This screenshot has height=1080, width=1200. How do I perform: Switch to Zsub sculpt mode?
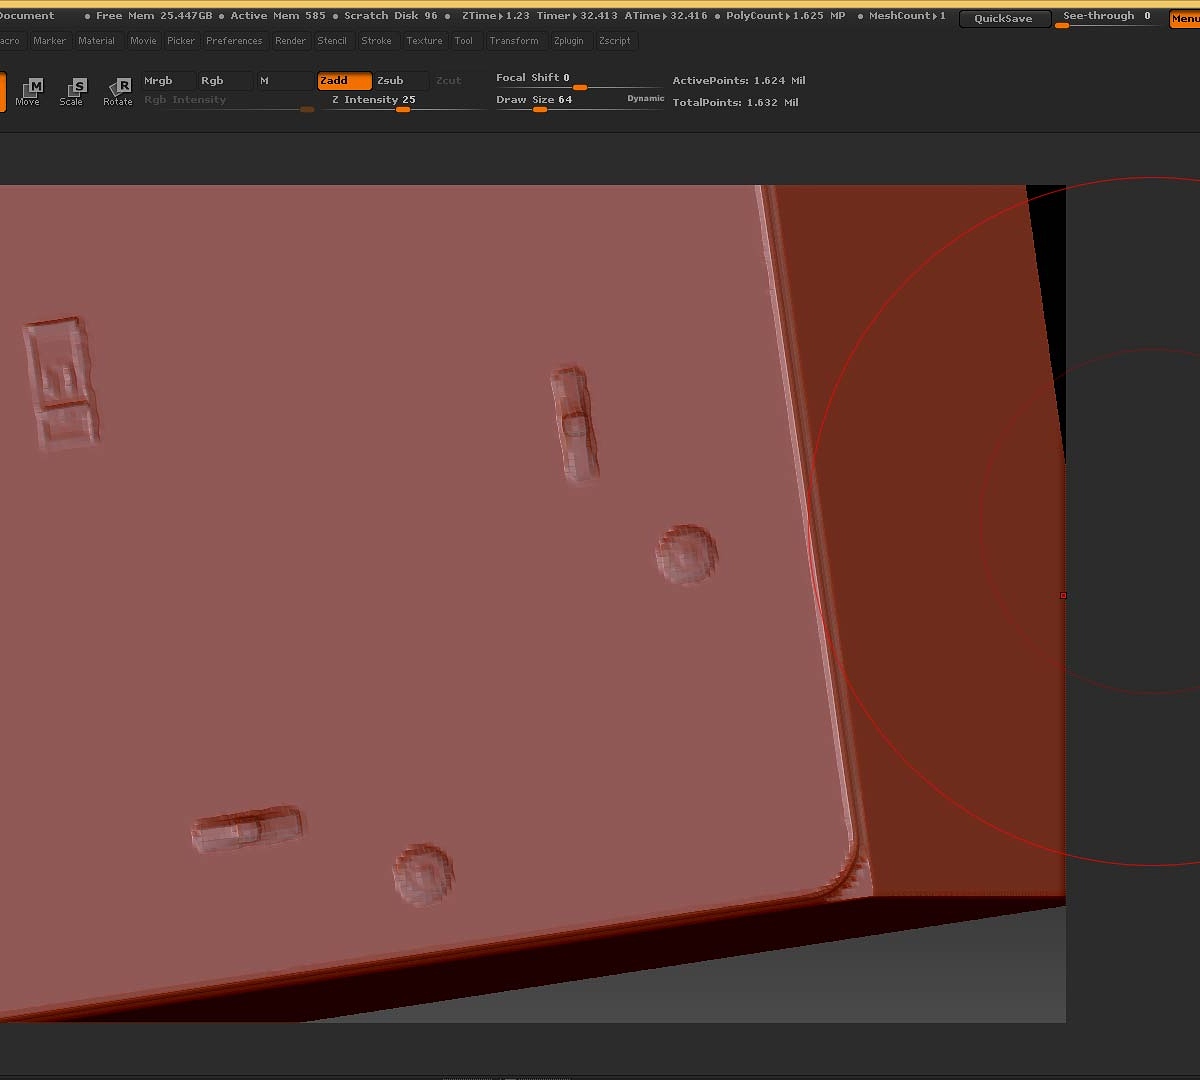point(400,81)
